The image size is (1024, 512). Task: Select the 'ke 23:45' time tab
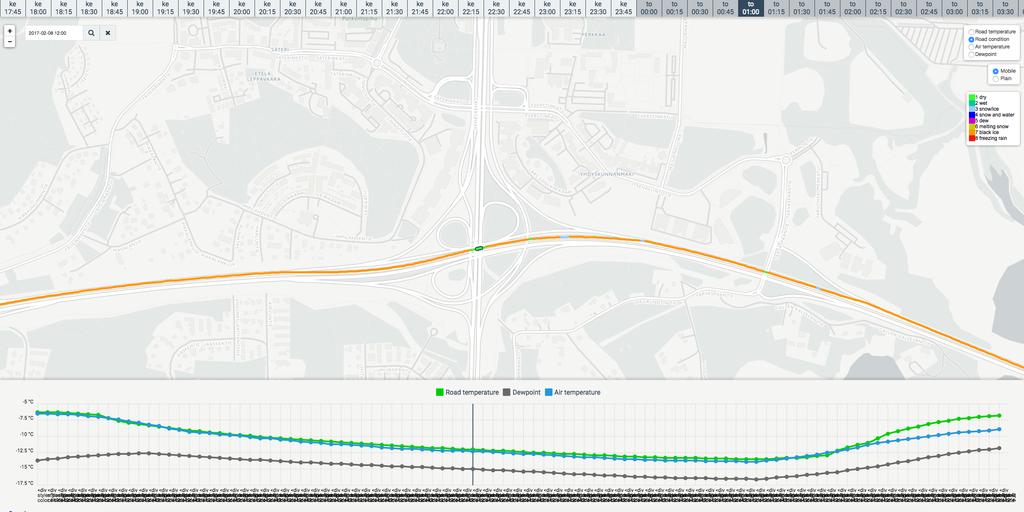coord(624,8)
